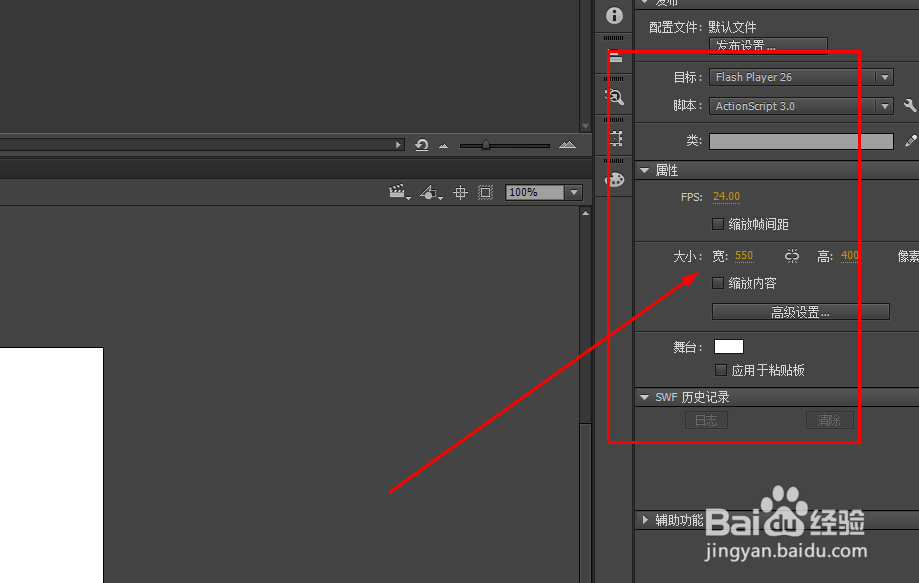The width and height of the screenshot is (919, 583).
Task: Click the Center Stage crosshair icon
Action: point(461,192)
